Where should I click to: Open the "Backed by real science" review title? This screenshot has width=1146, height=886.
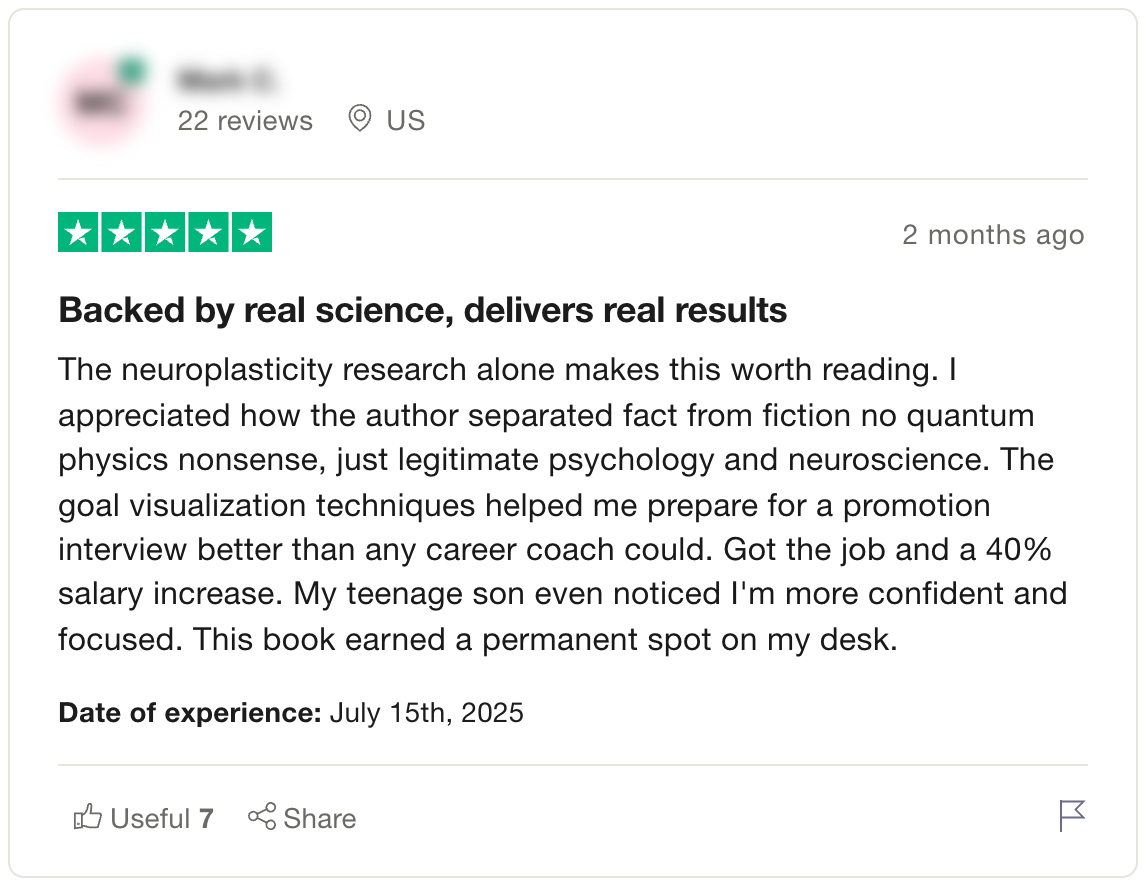[x=423, y=311]
